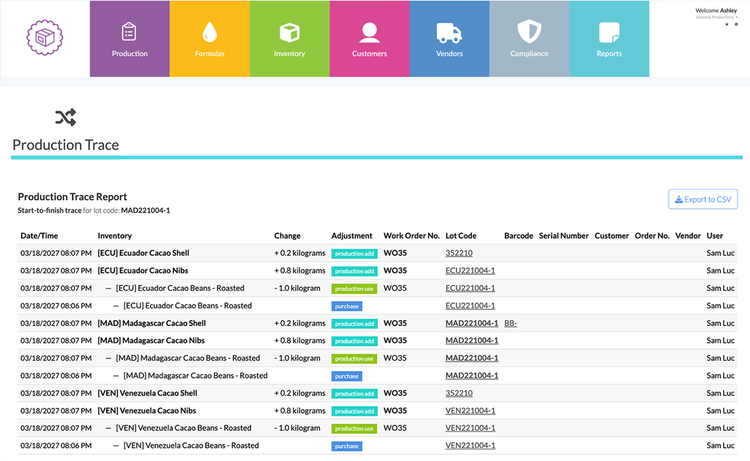
Task: Open lot link in Madagascar Cacao Nibs row
Action: point(472,340)
